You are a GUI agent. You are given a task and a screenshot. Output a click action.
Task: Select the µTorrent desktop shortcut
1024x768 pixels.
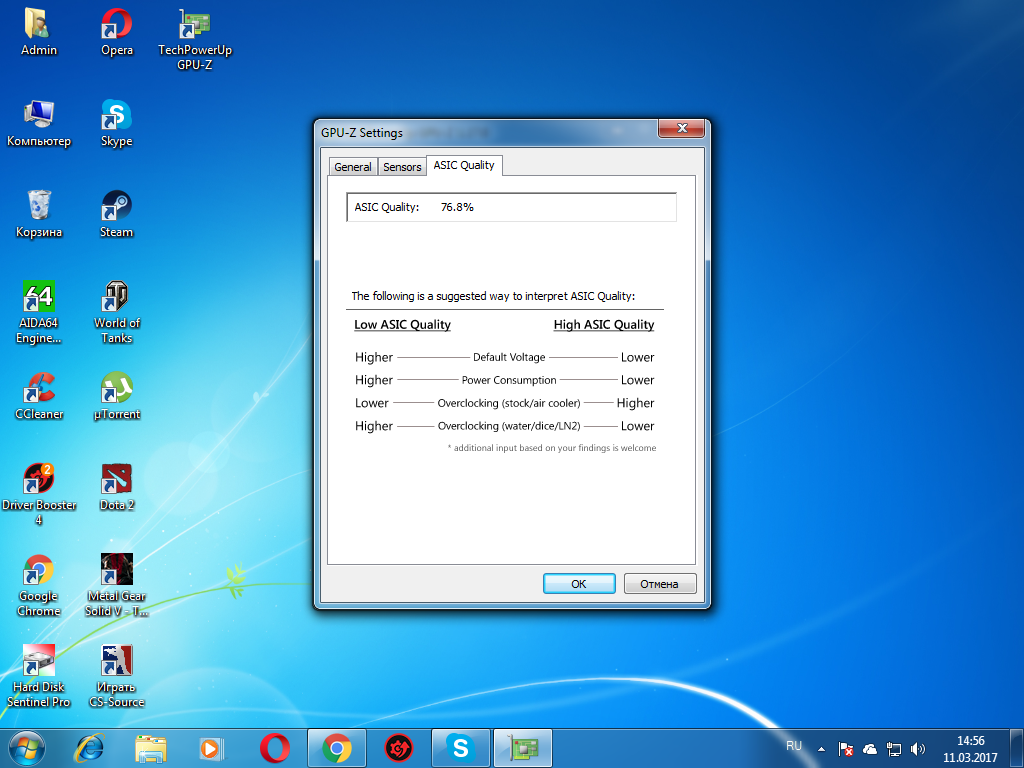point(116,396)
